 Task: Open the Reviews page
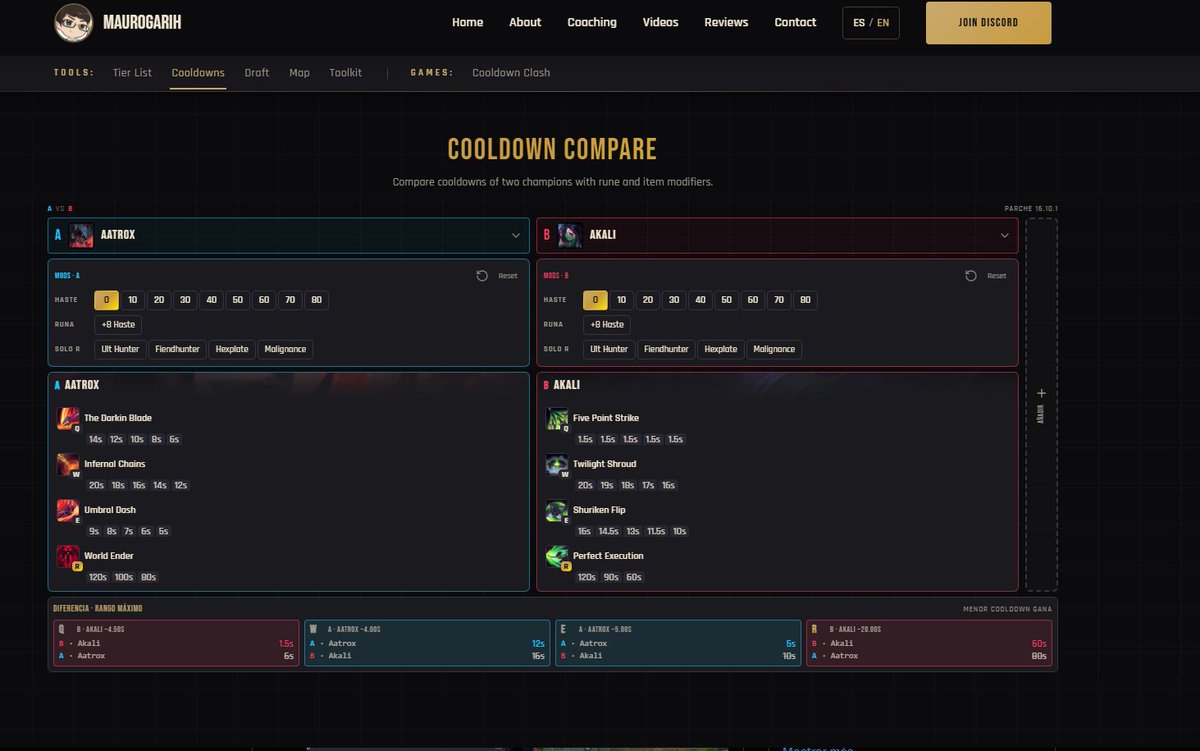tap(726, 22)
